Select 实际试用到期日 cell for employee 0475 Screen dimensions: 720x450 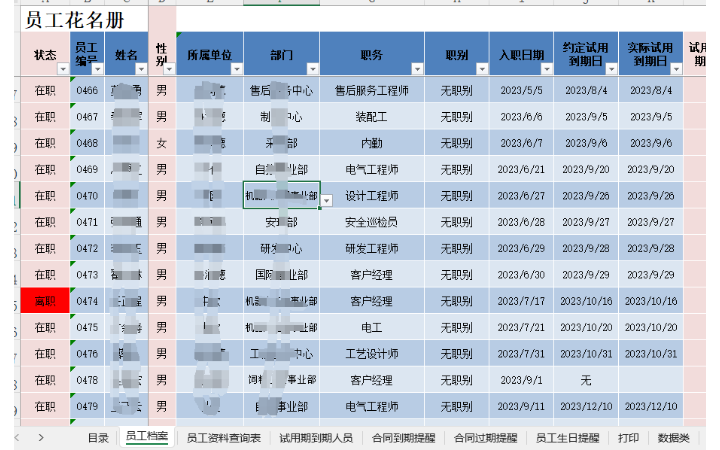[x=651, y=327]
